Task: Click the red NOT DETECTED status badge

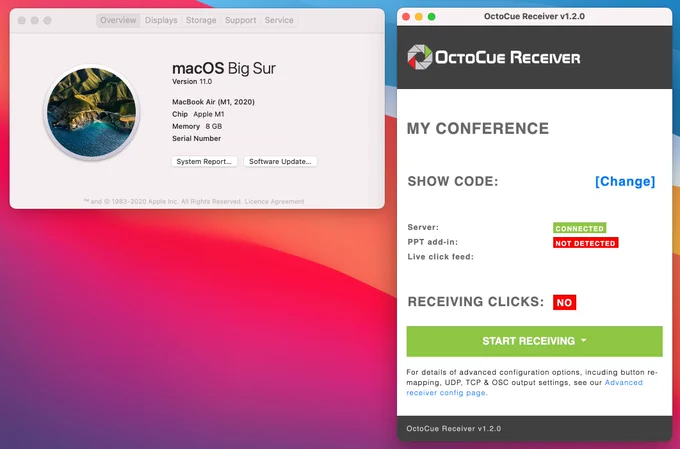Action: pos(585,243)
